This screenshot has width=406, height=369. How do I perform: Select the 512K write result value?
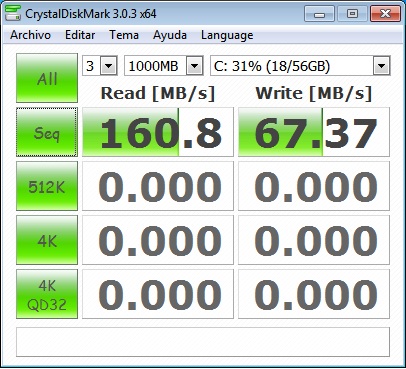(x=314, y=186)
